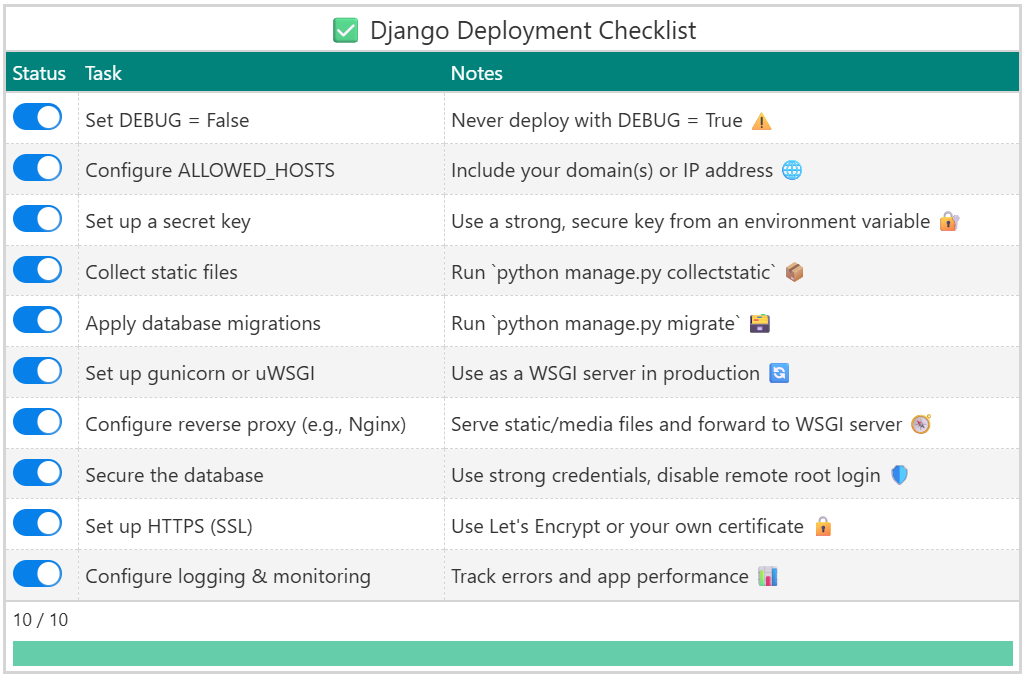Switch off the Set up a secret key toggle

[x=37, y=219]
